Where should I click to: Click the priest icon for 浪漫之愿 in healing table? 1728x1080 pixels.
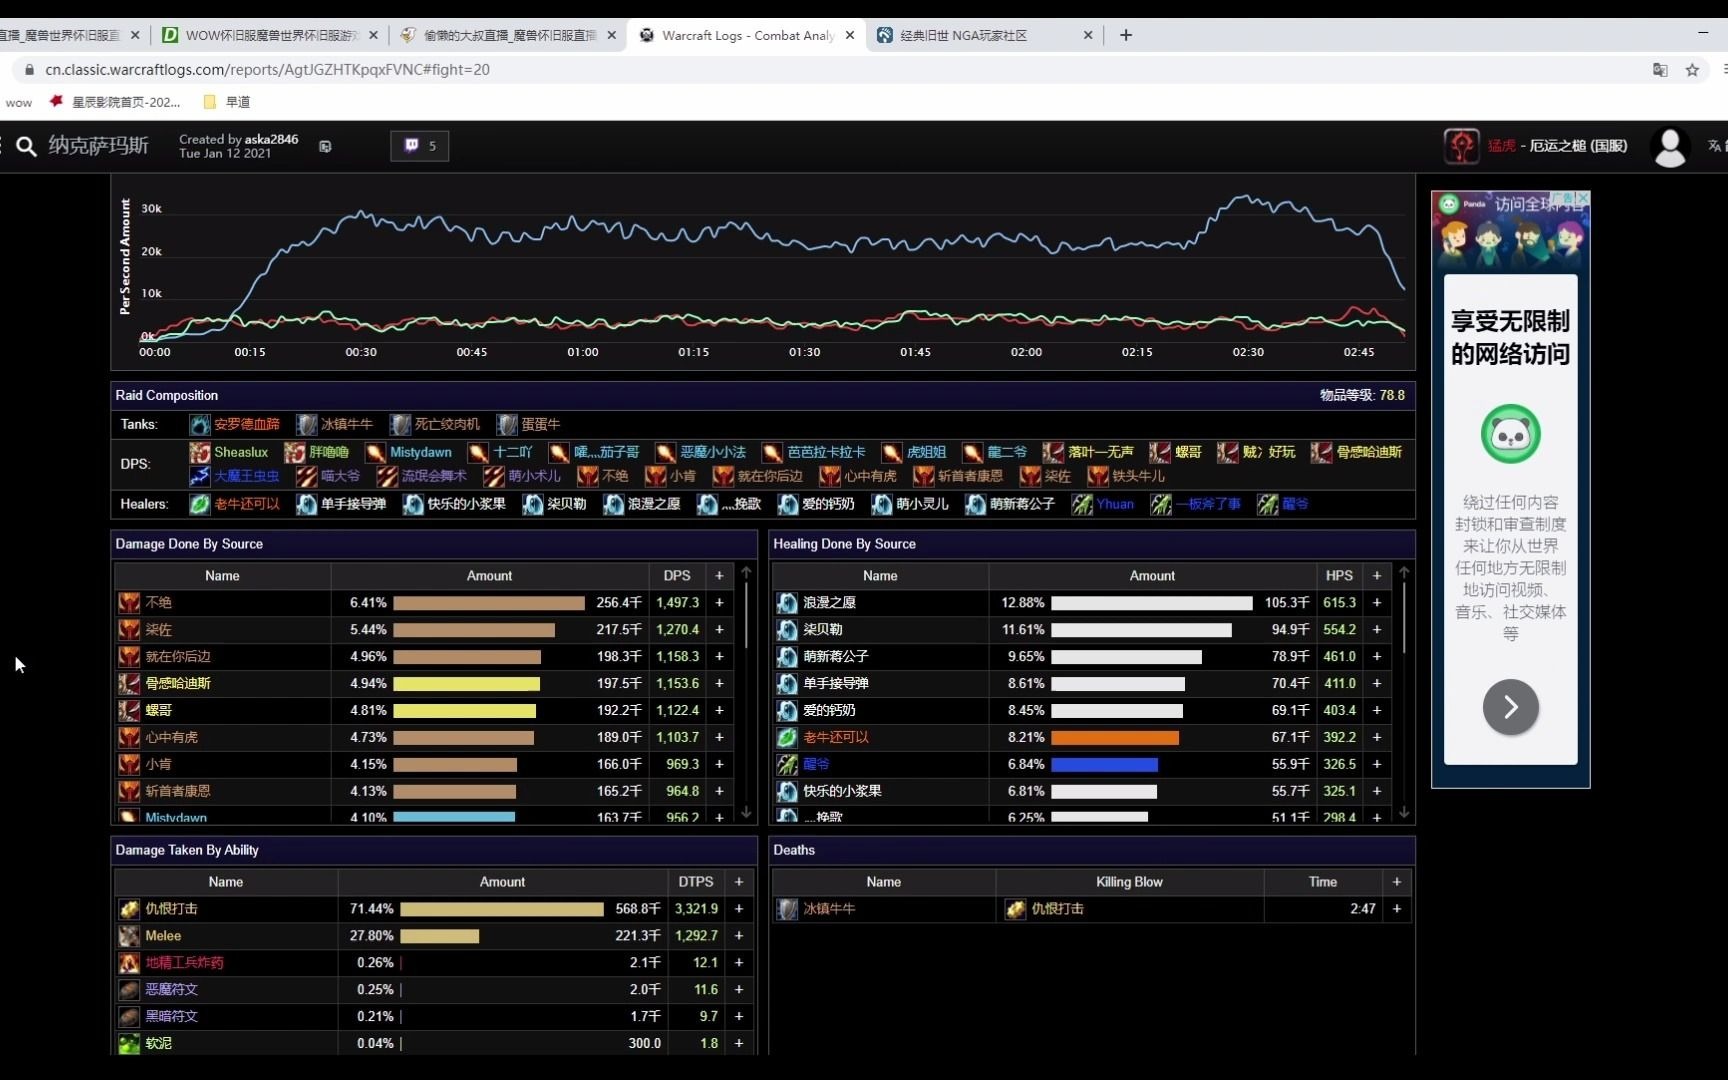click(787, 603)
